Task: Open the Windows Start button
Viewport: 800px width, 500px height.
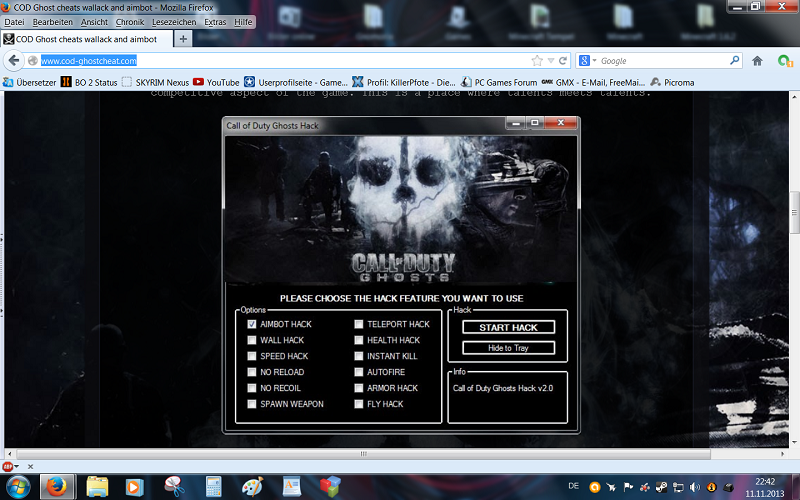Action: (x=17, y=487)
